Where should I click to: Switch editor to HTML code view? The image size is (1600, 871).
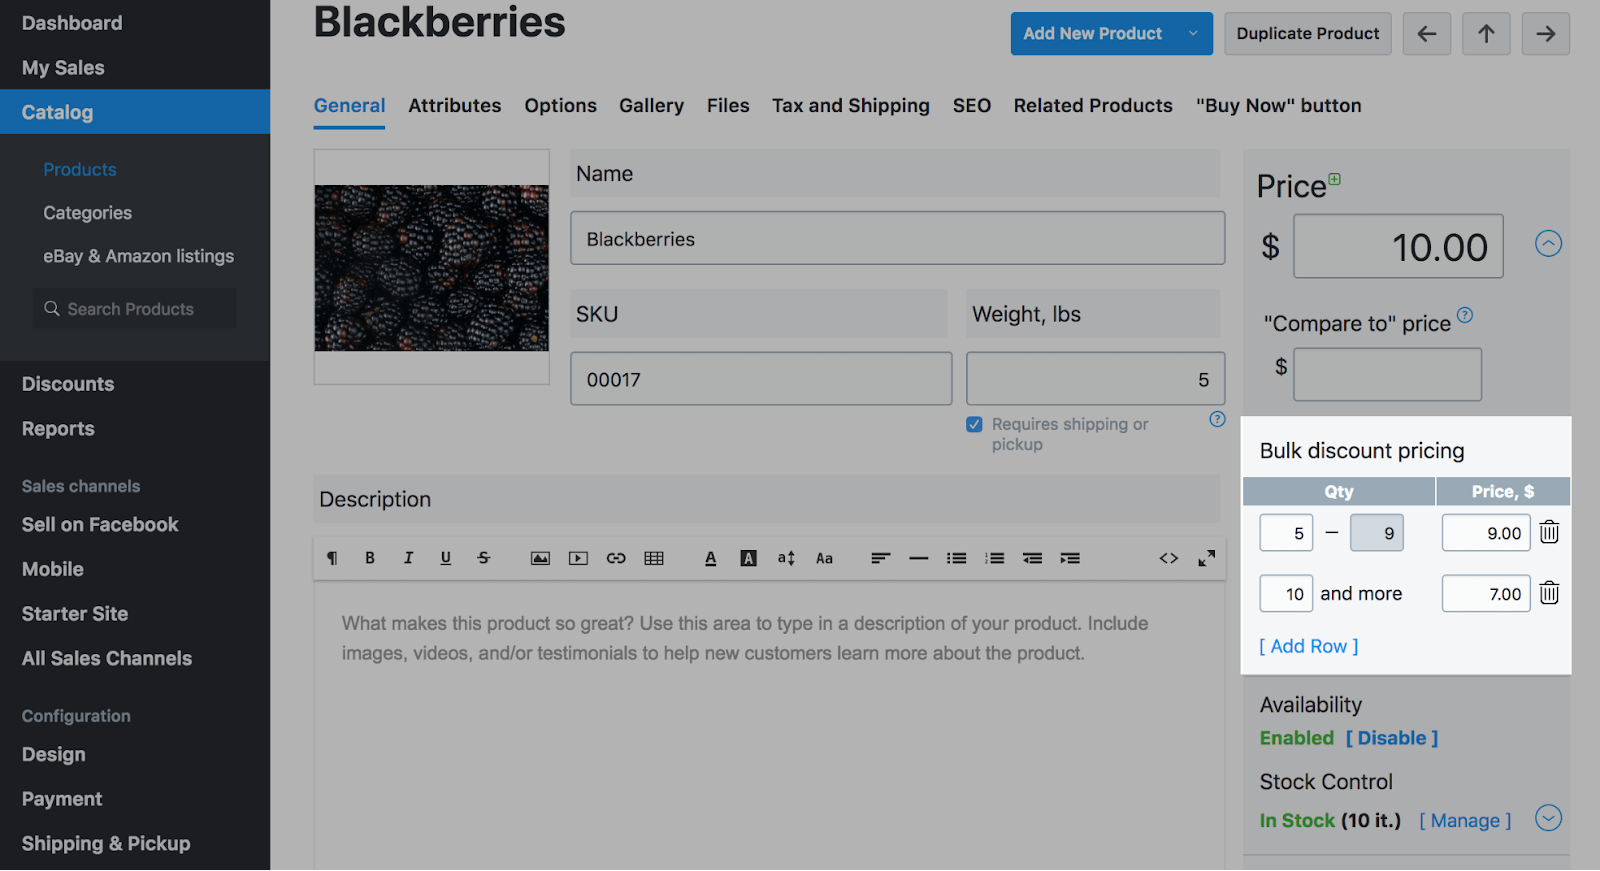tap(1168, 558)
